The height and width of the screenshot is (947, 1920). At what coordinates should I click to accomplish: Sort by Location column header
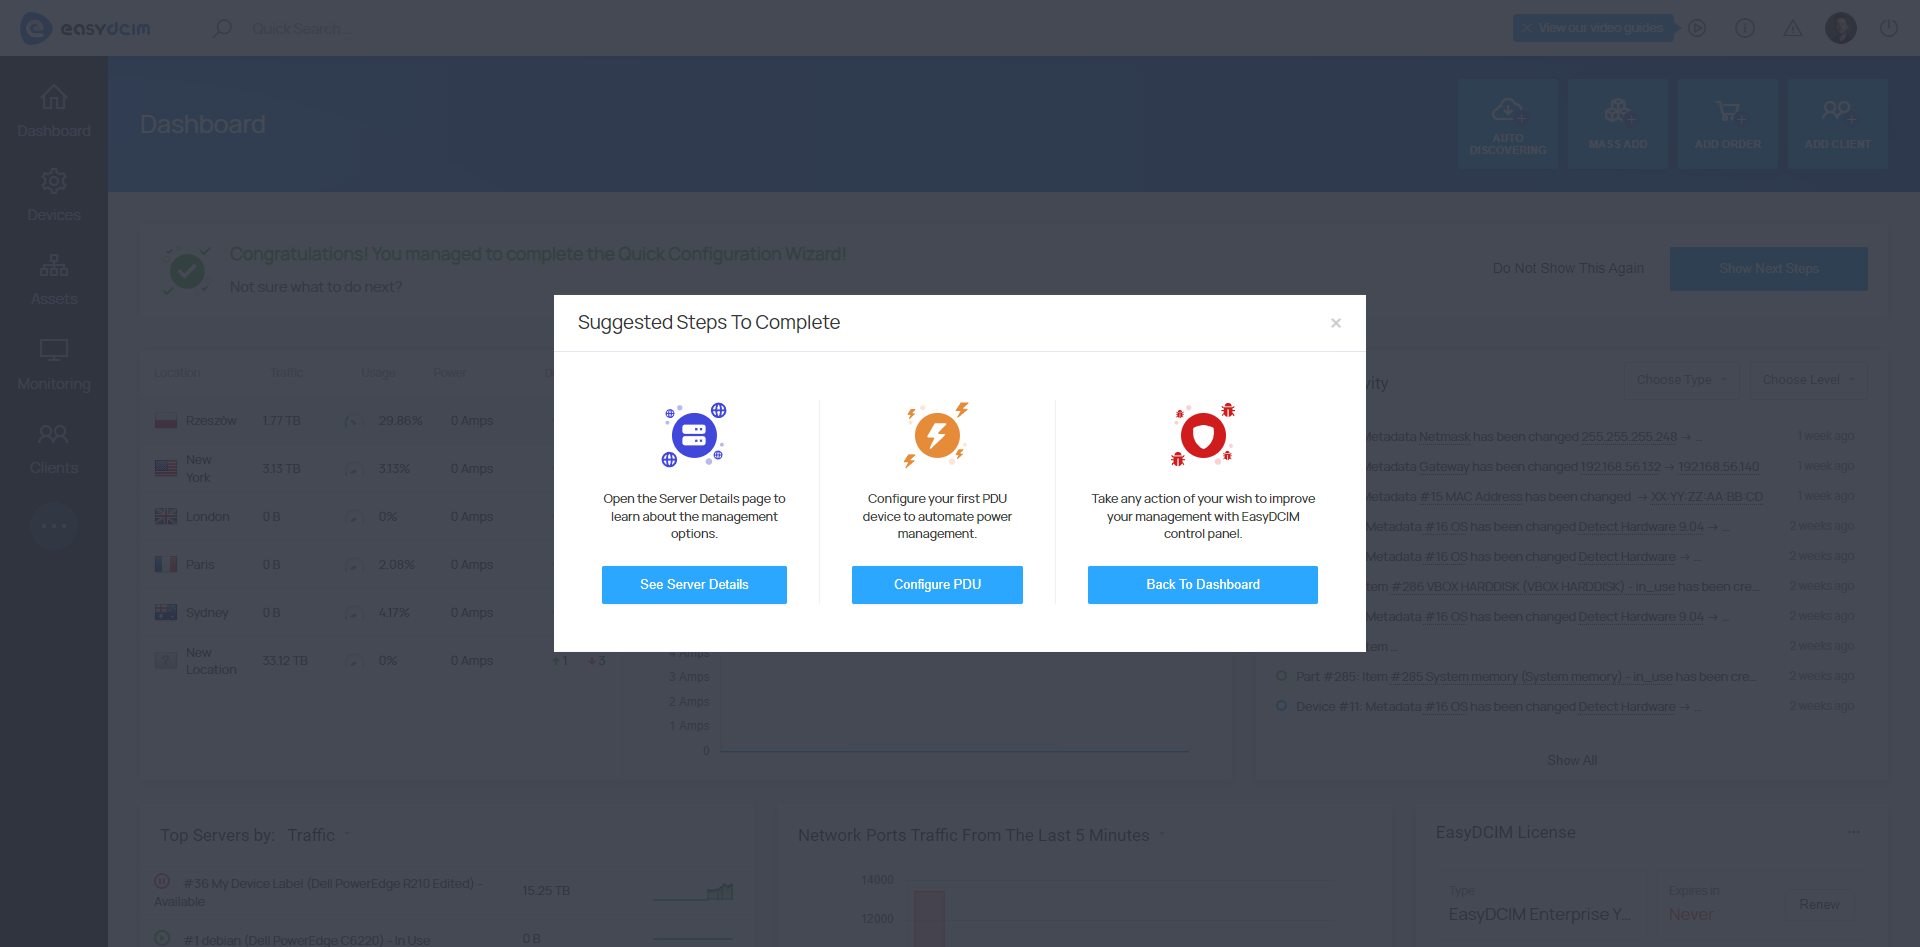pos(177,373)
